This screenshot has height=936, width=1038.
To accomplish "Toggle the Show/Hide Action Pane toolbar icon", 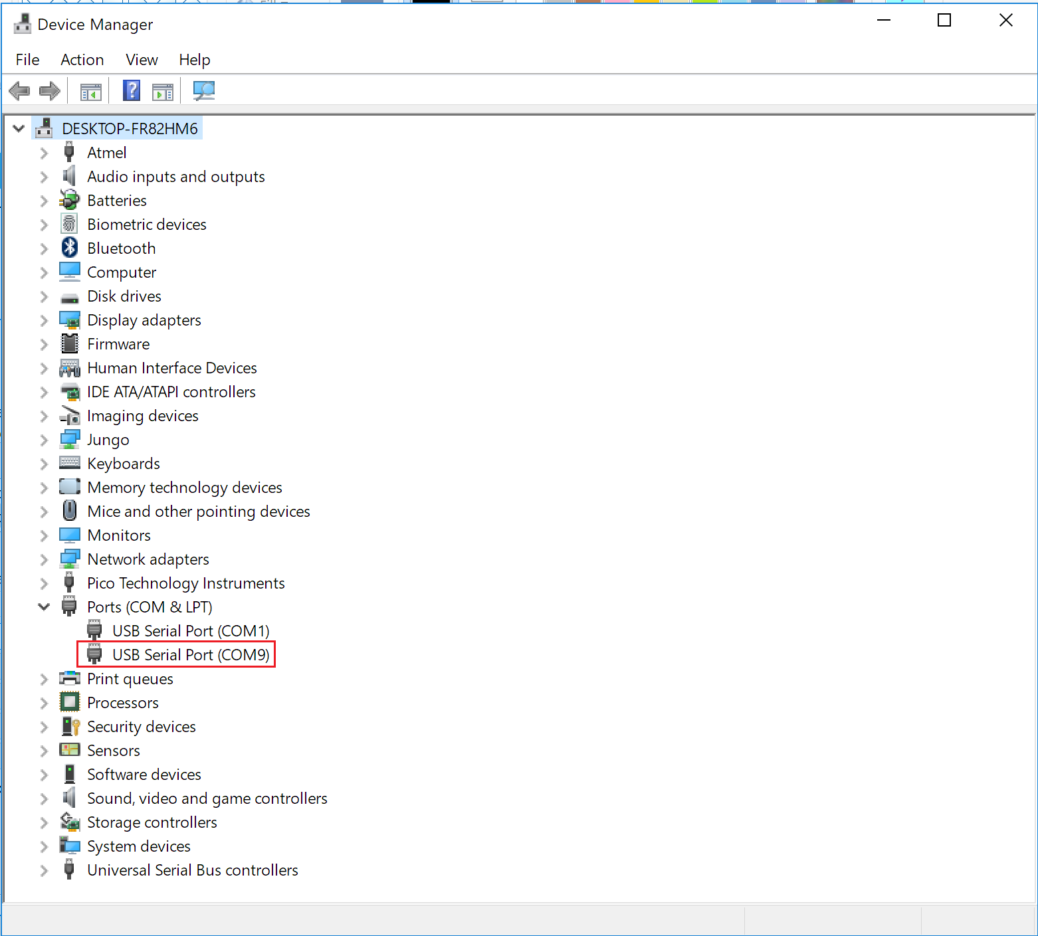I will pyautogui.click(x=162, y=91).
